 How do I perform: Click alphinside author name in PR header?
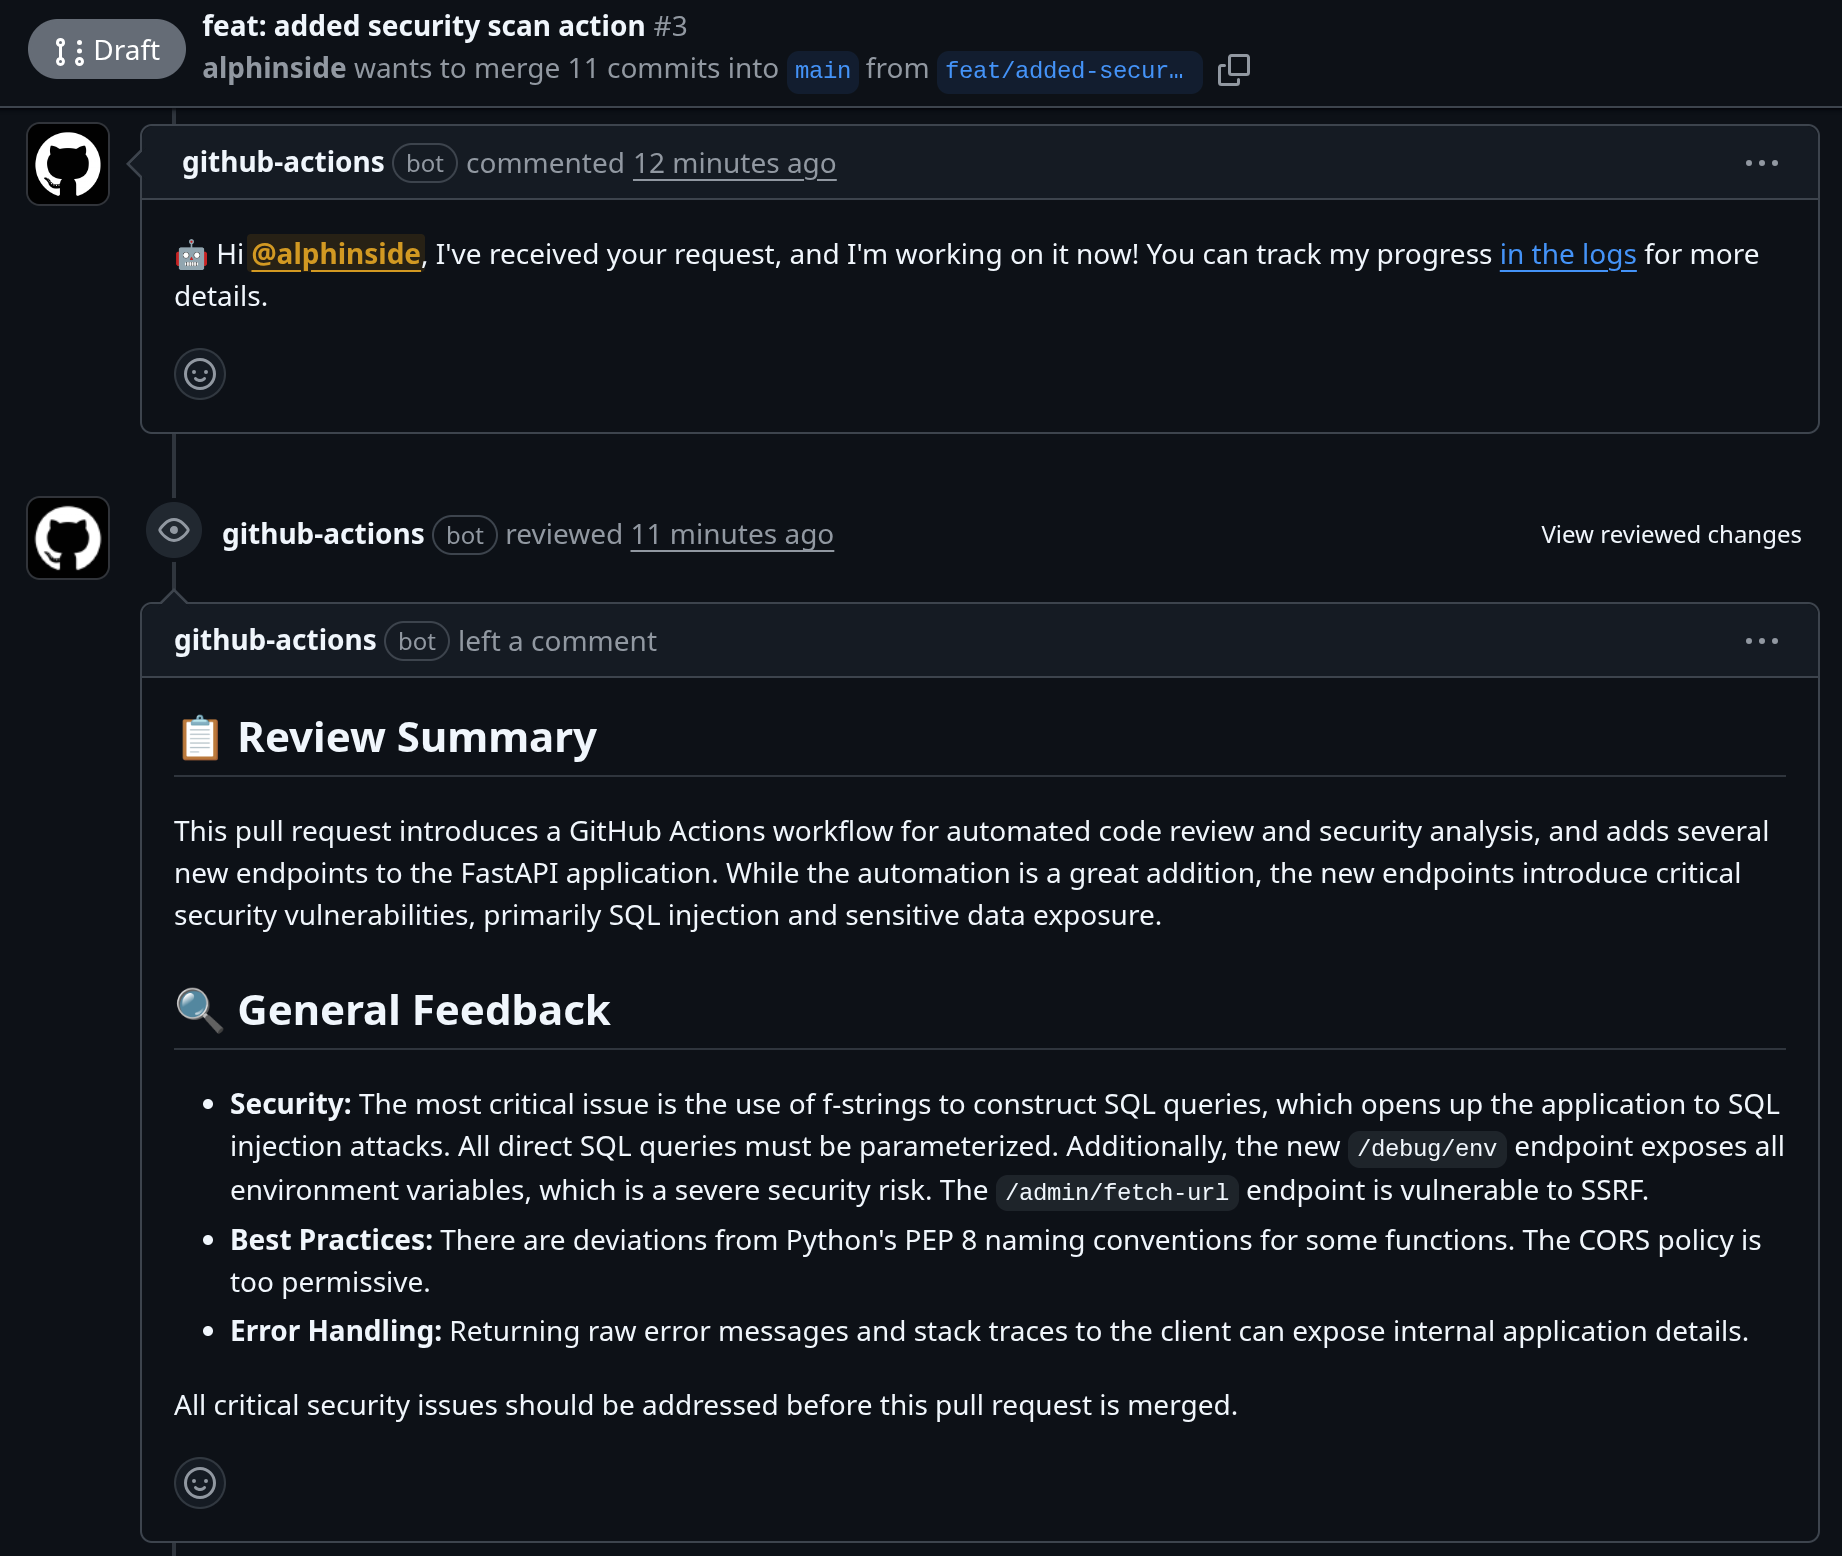pos(274,69)
